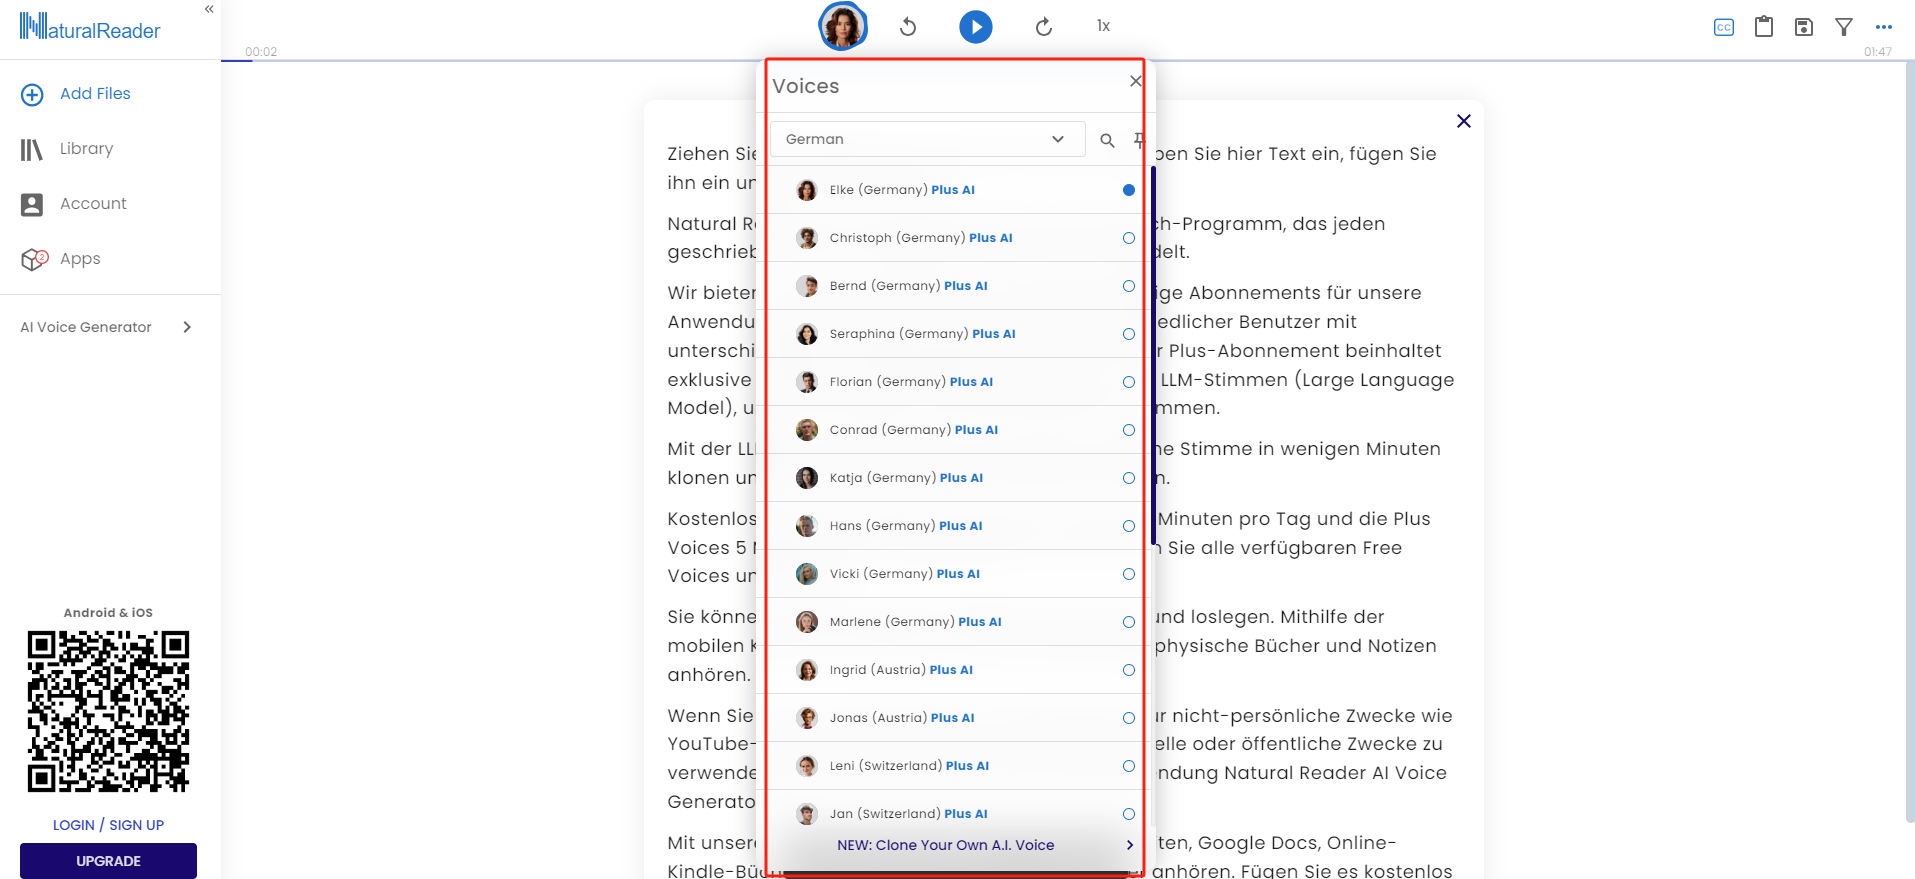Select the Conrad (Germany) voice radio
The width and height of the screenshot is (1915, 879).
click(1129, 430)
